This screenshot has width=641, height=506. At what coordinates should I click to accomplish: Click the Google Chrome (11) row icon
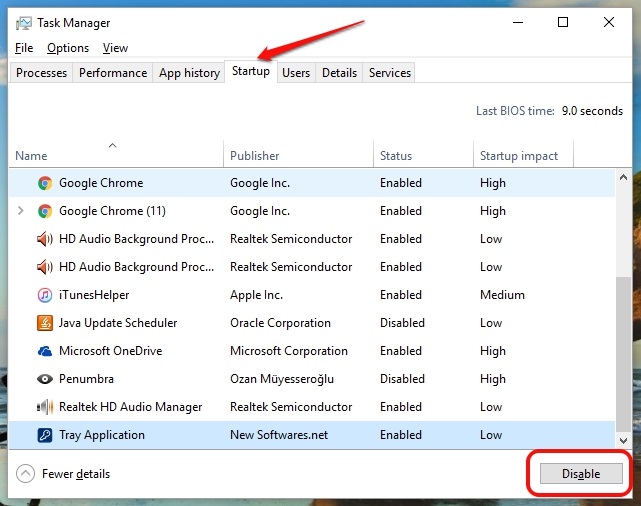[45, 211]
